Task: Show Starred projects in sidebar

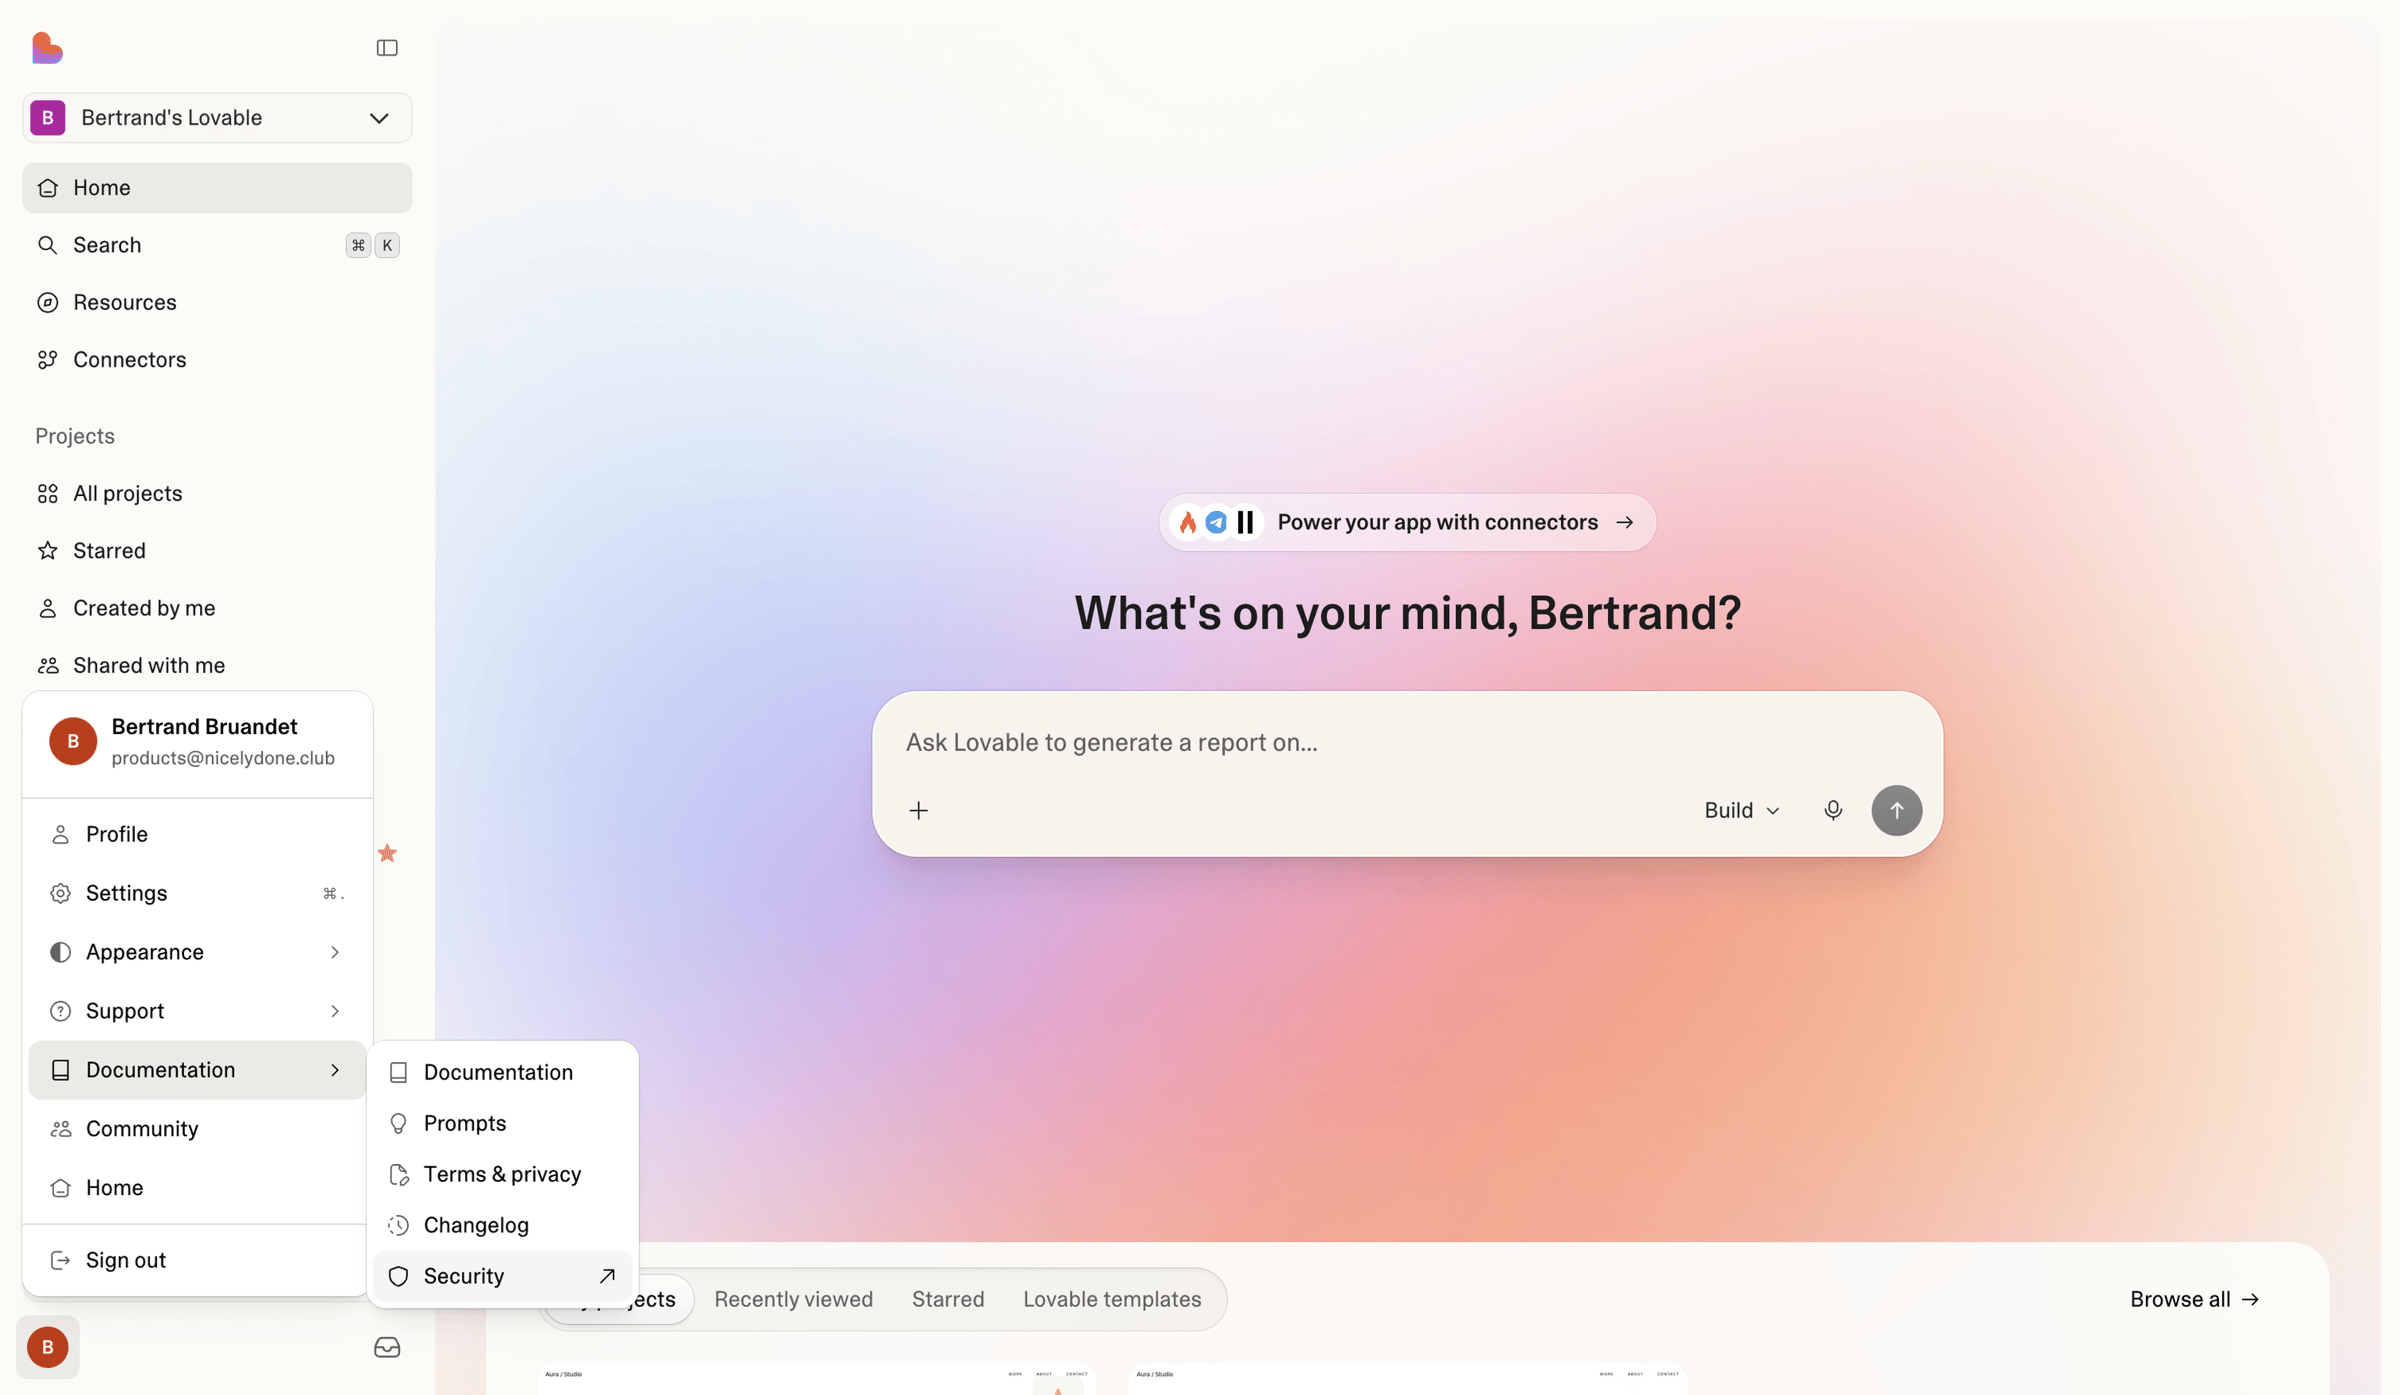Action: tap(217, 551)
